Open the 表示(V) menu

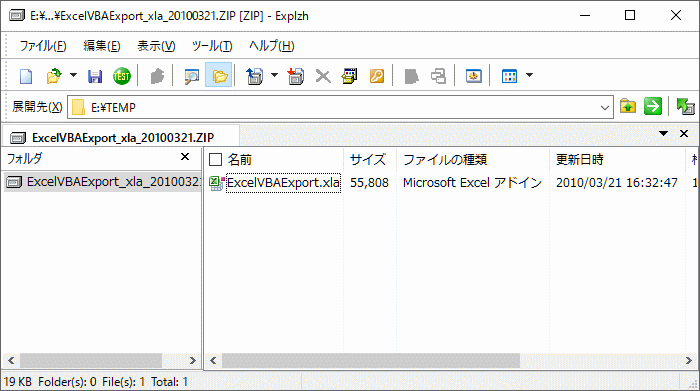[156, 46]
